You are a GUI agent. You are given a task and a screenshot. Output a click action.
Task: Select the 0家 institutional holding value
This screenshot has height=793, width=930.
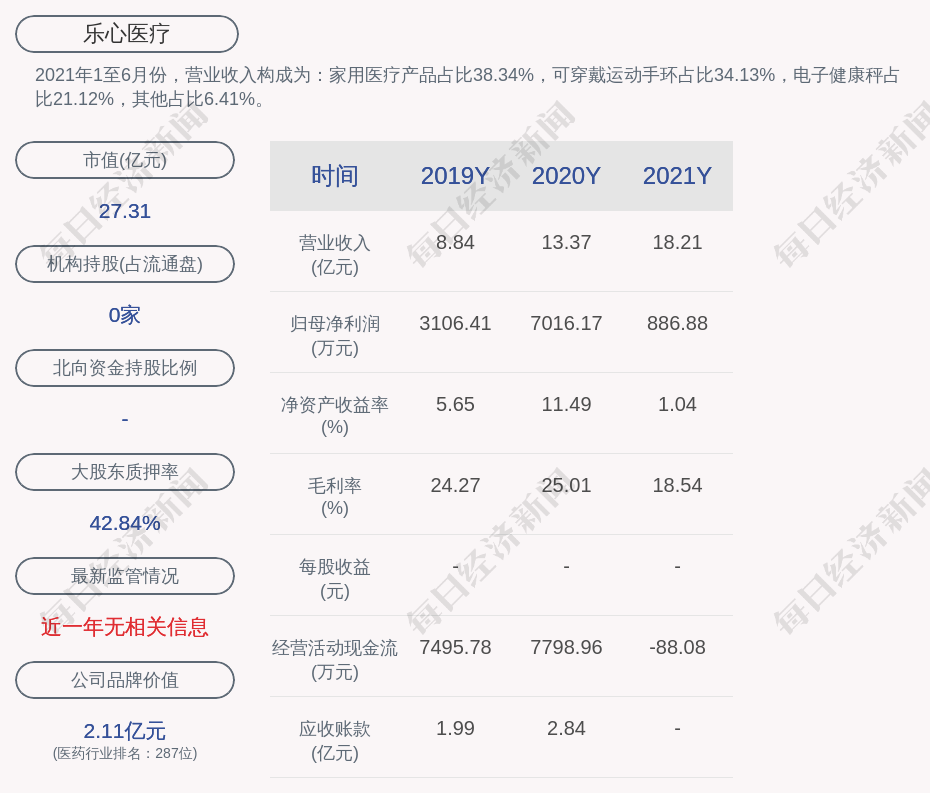[125, 315]
